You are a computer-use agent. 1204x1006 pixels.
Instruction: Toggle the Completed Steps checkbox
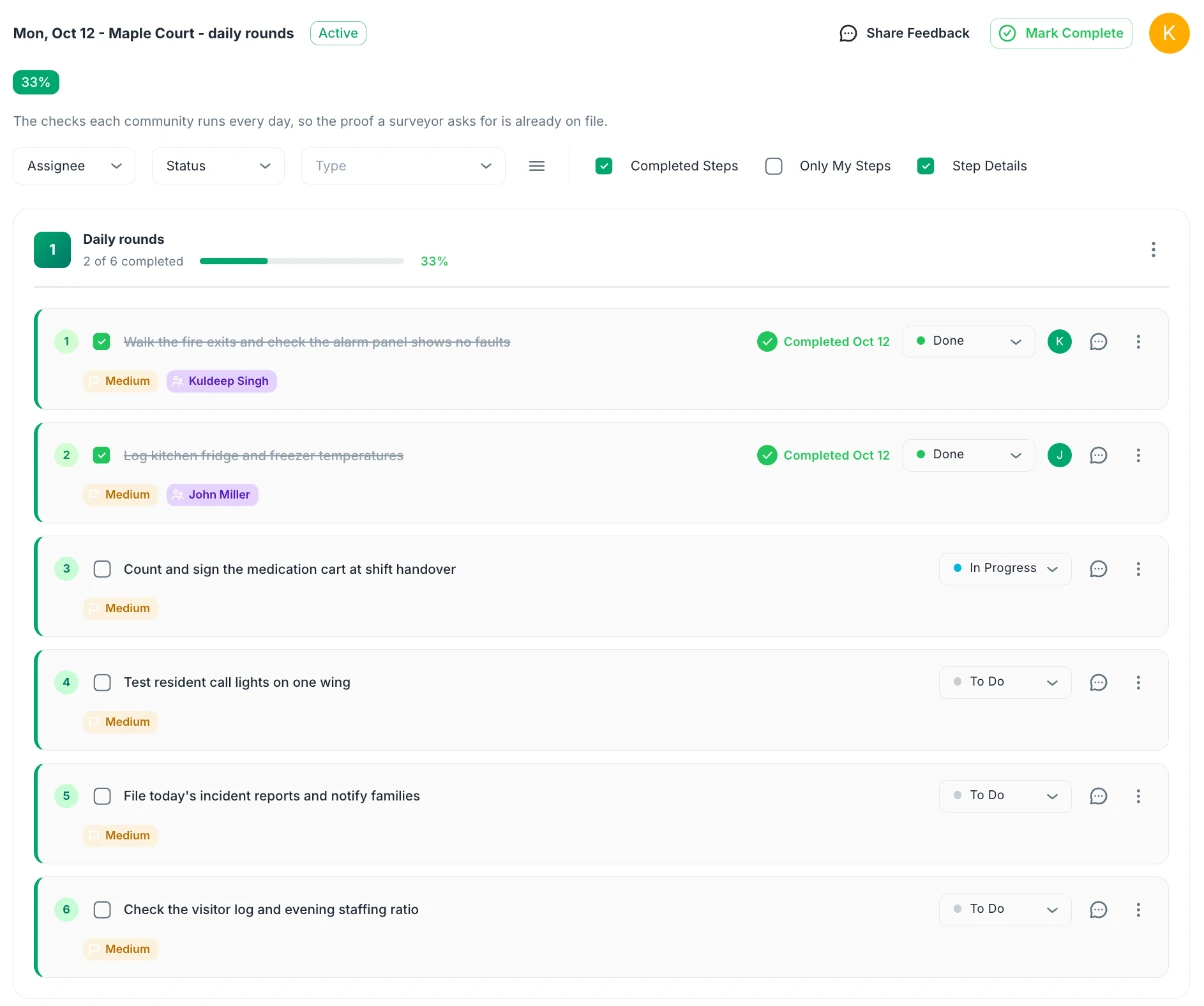pos(604,166)
